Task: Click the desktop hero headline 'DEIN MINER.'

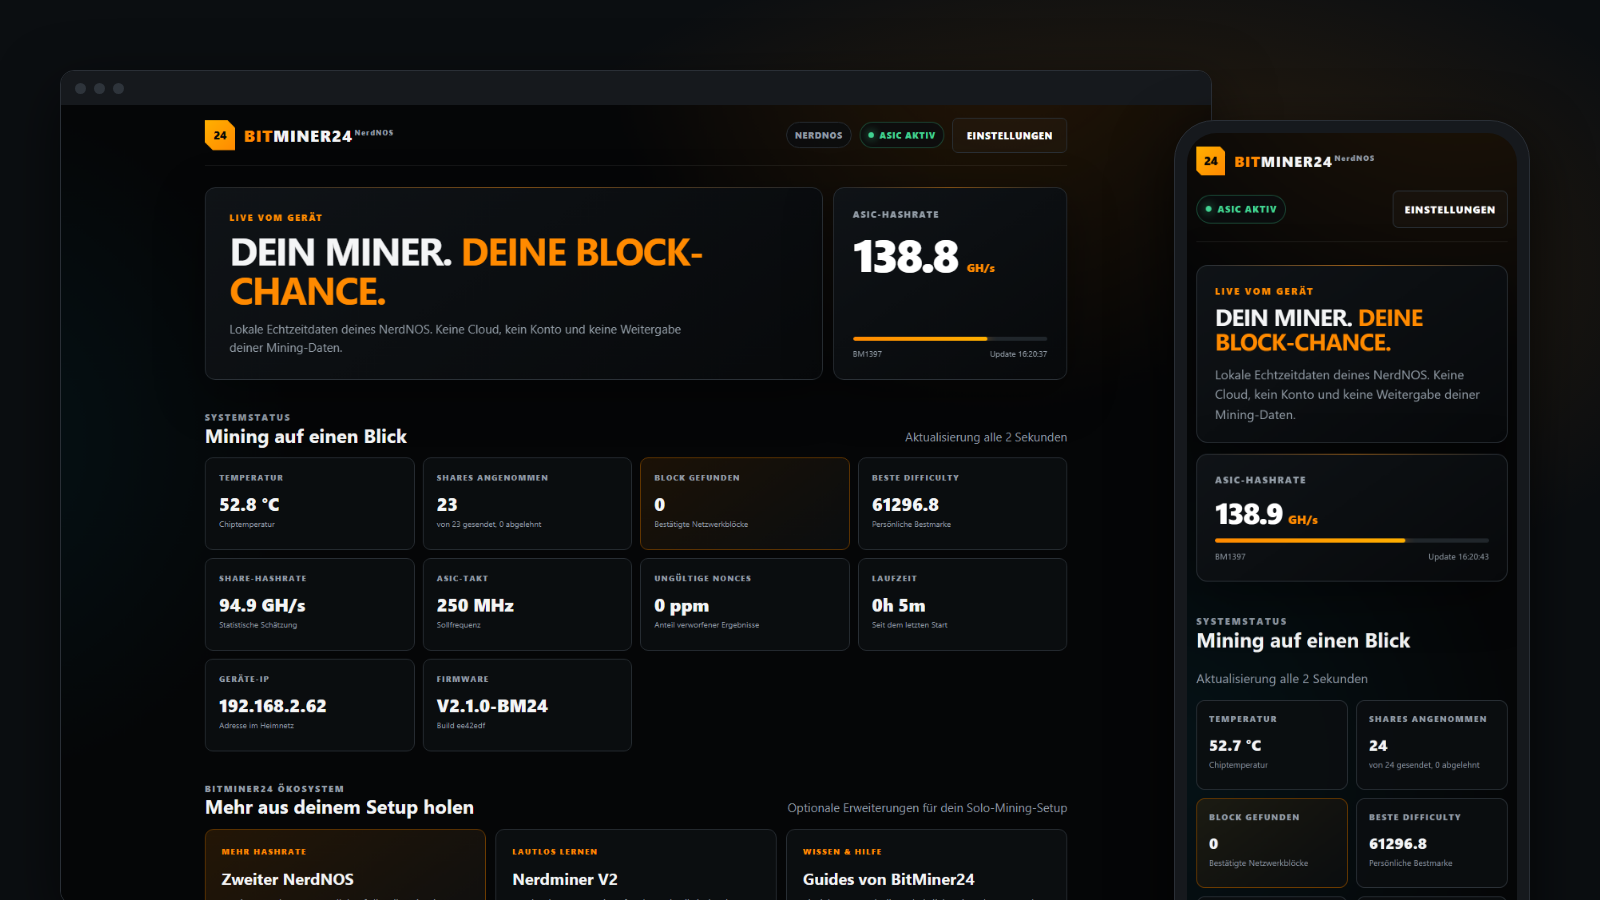Action: (341, 253)
